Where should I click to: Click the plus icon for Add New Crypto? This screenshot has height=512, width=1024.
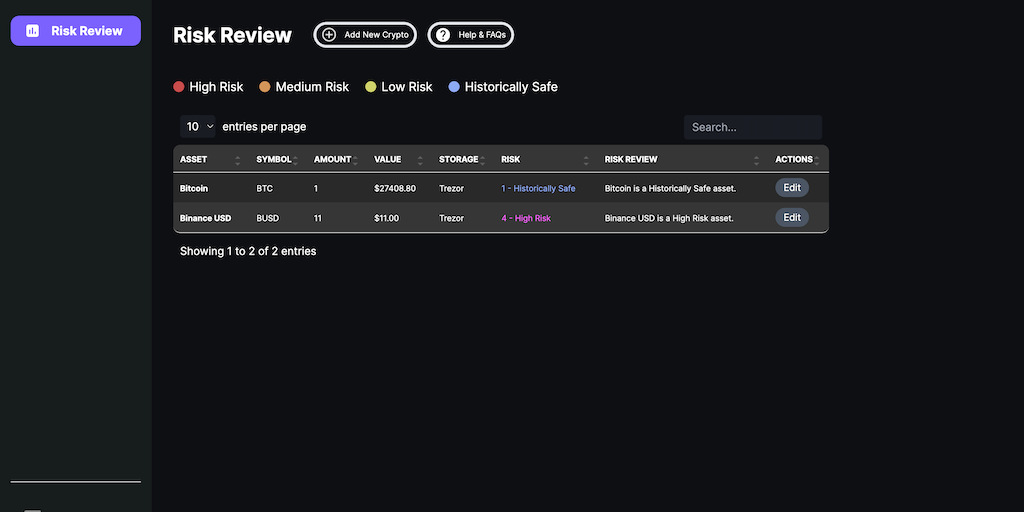[x=329, y=35]
